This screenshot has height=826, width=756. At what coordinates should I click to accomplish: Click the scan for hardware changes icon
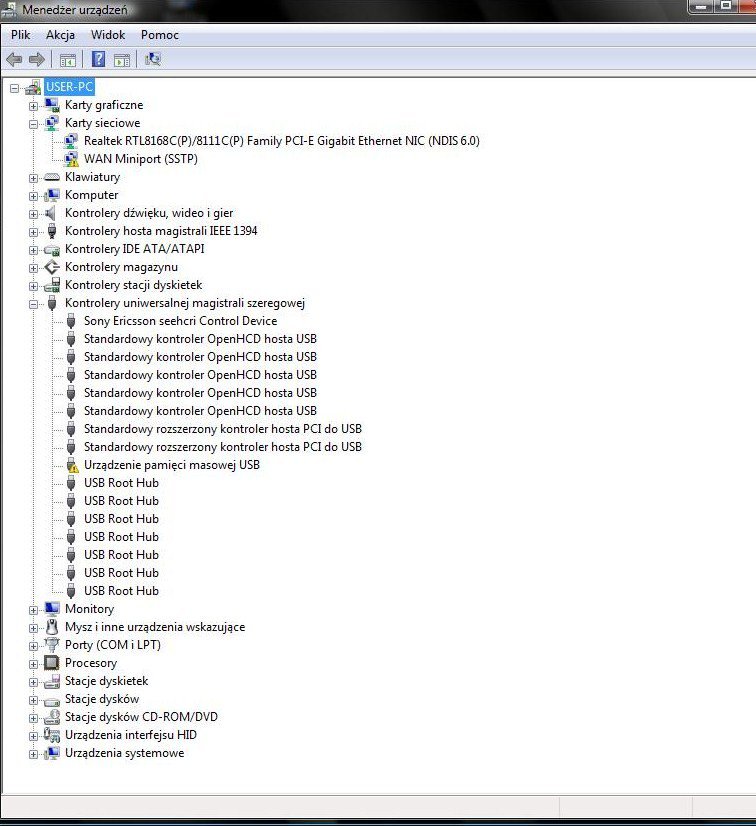(x=153, y=59)
